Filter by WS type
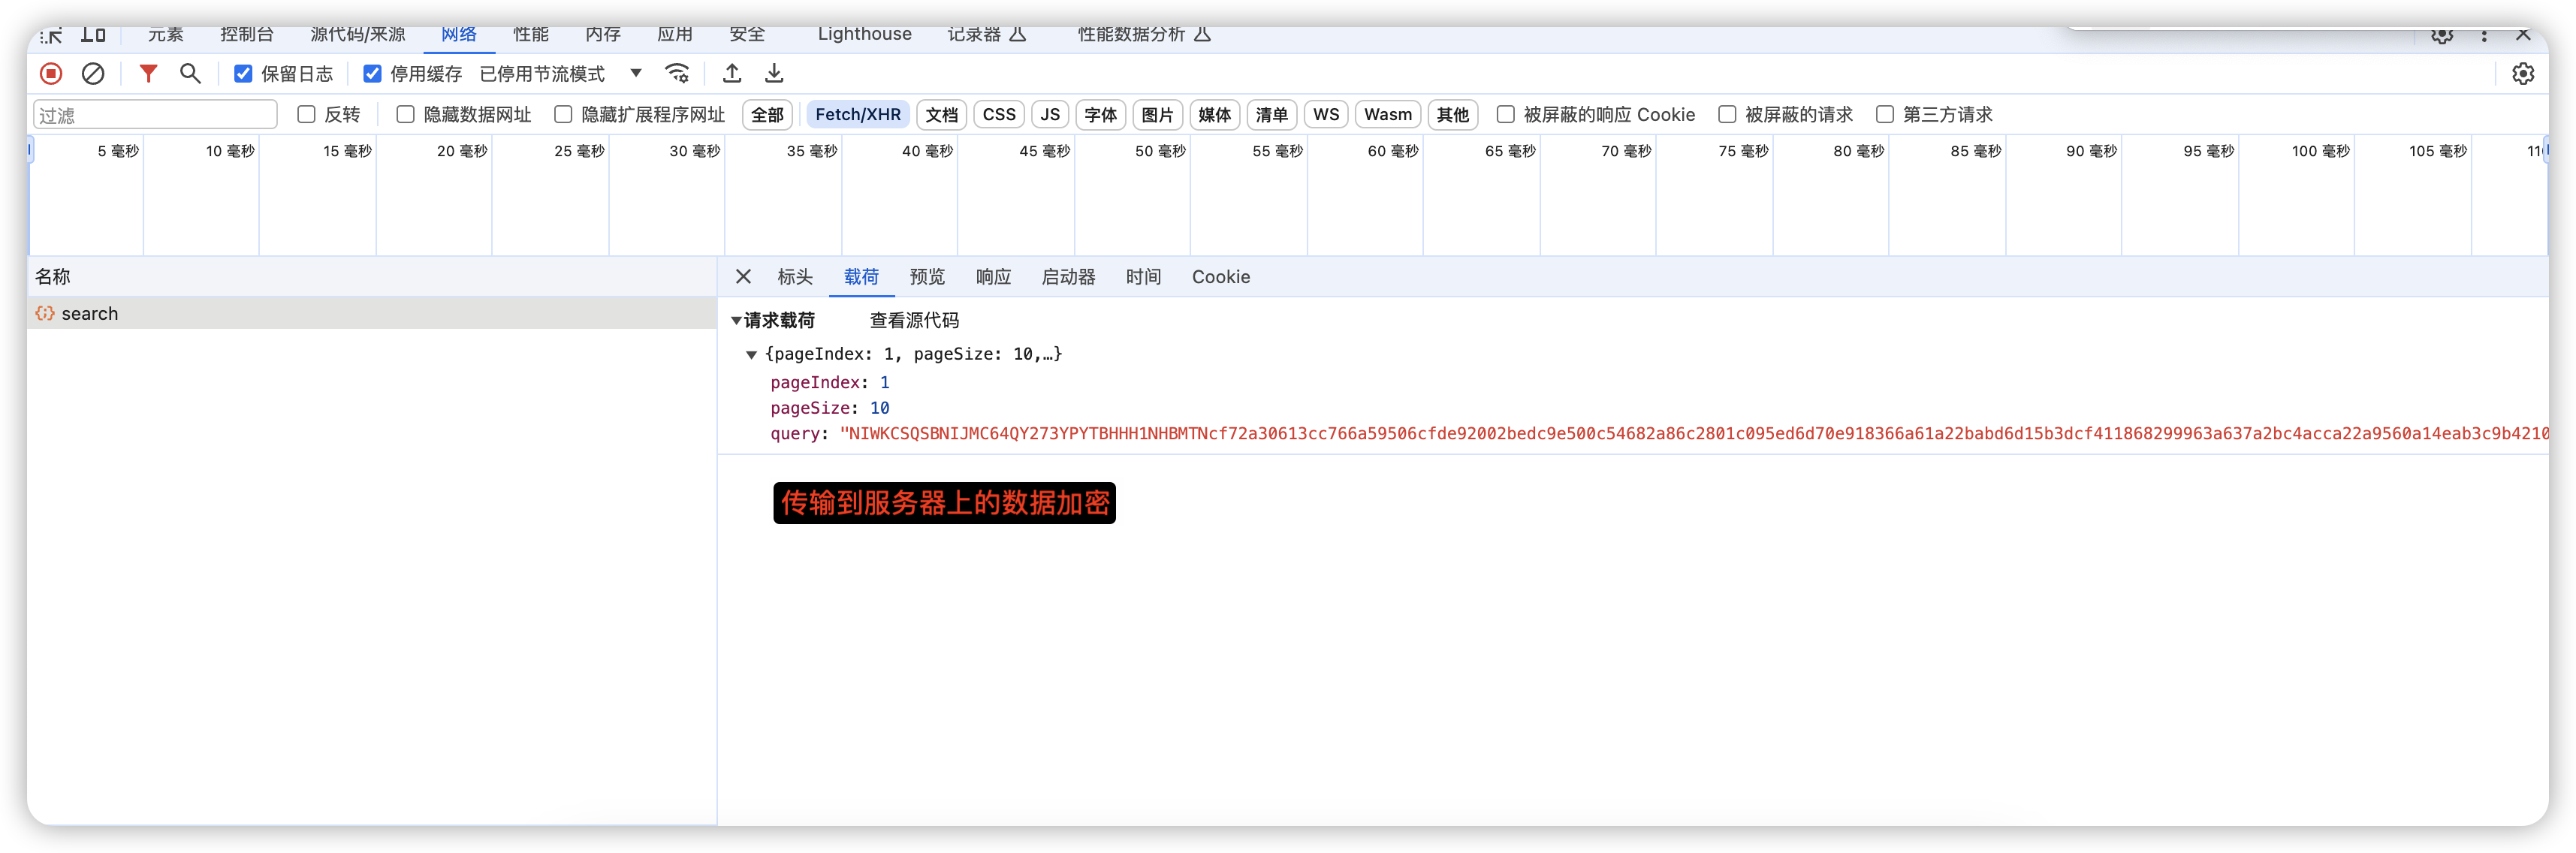This screenshot has width=2576, height=853. pyautogui.click(x=1326, y=115)
